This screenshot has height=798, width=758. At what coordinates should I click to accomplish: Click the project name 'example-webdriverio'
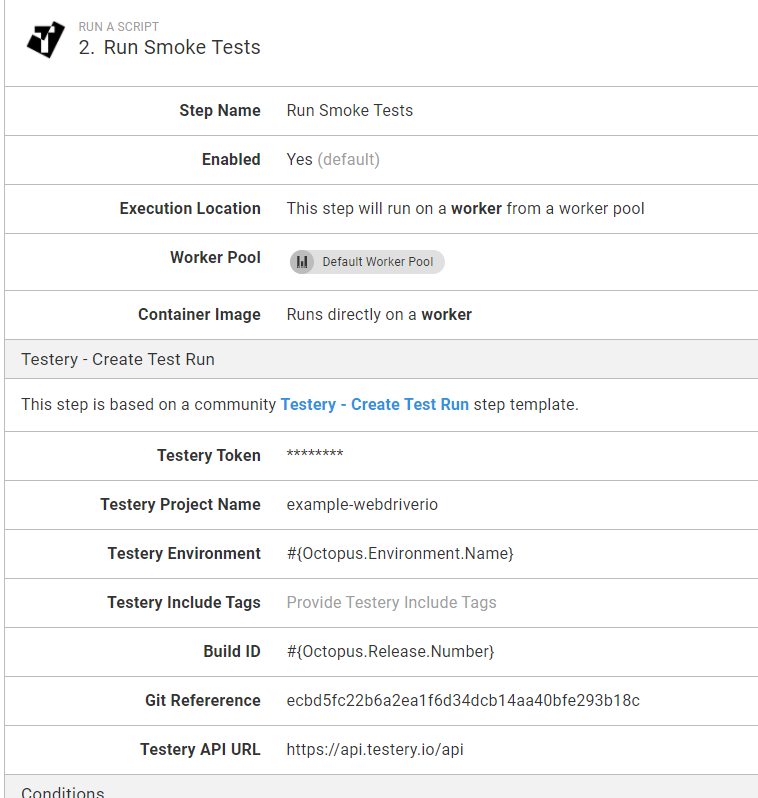[362, 504]
